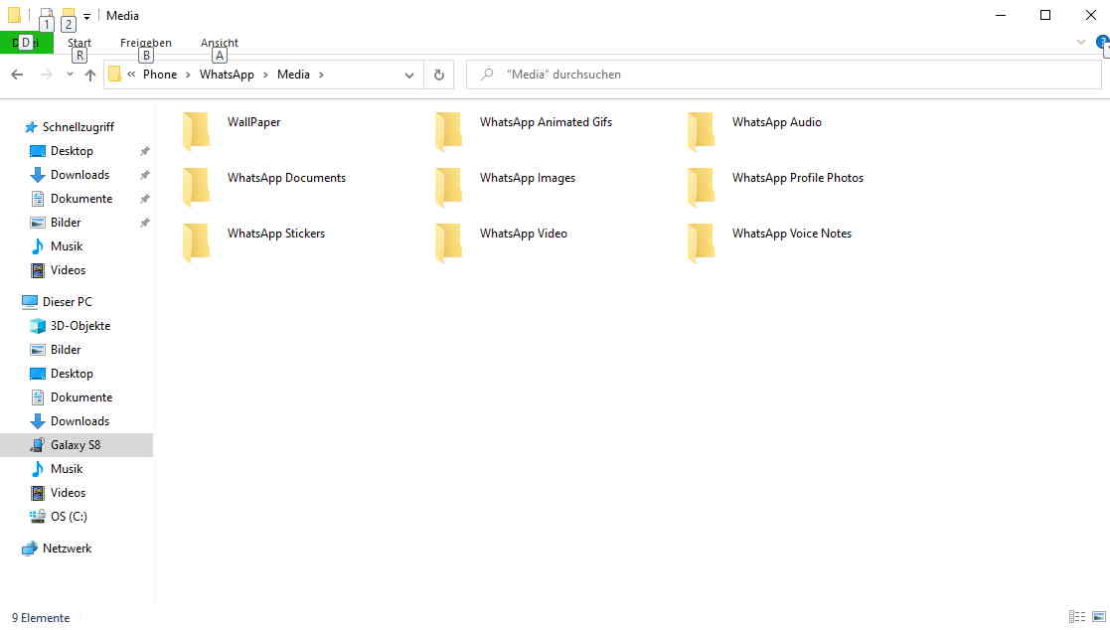Expand subfolders chevron after WhatsApp
This screenshot has width=1110, height=630.
pyautogui.click(x=265, y=74)
